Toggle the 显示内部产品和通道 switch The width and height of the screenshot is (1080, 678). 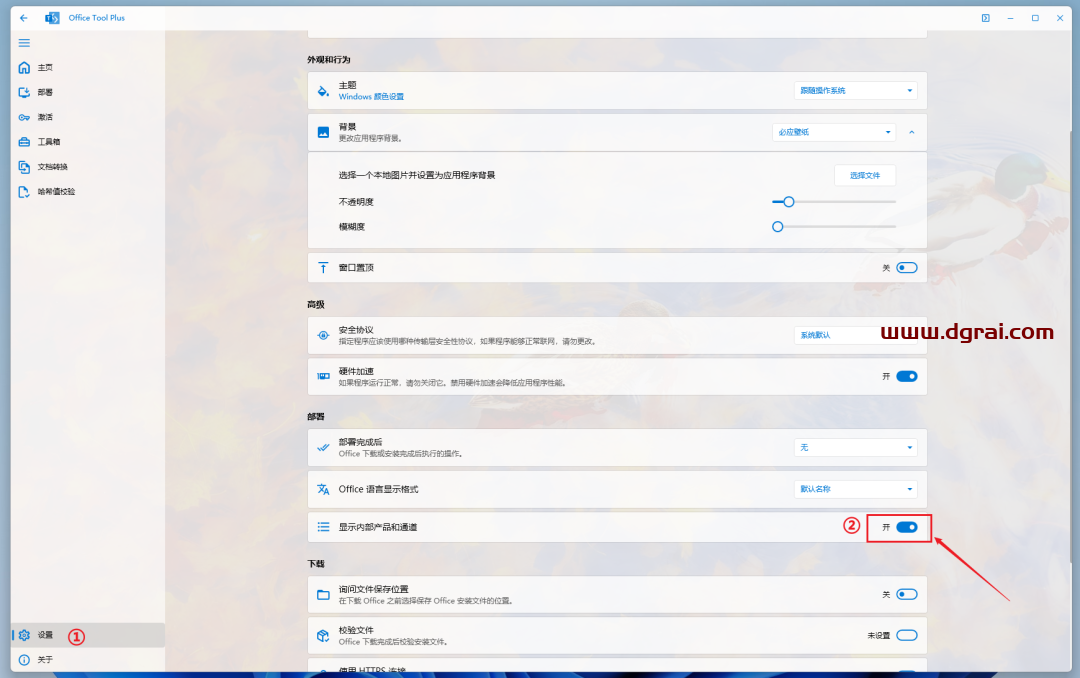coord(907,527)
